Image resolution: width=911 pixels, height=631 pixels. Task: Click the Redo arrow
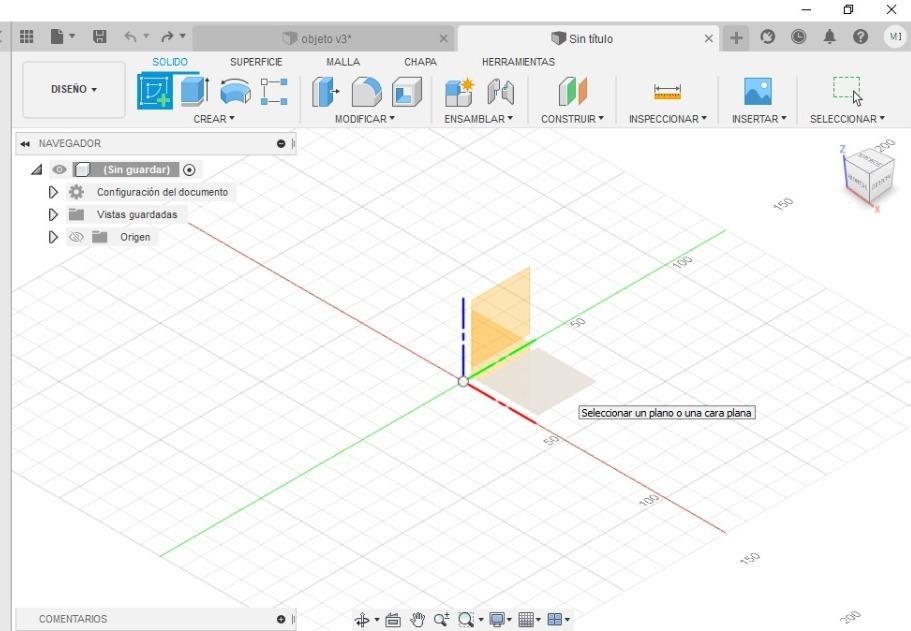[x=167, y=37]
